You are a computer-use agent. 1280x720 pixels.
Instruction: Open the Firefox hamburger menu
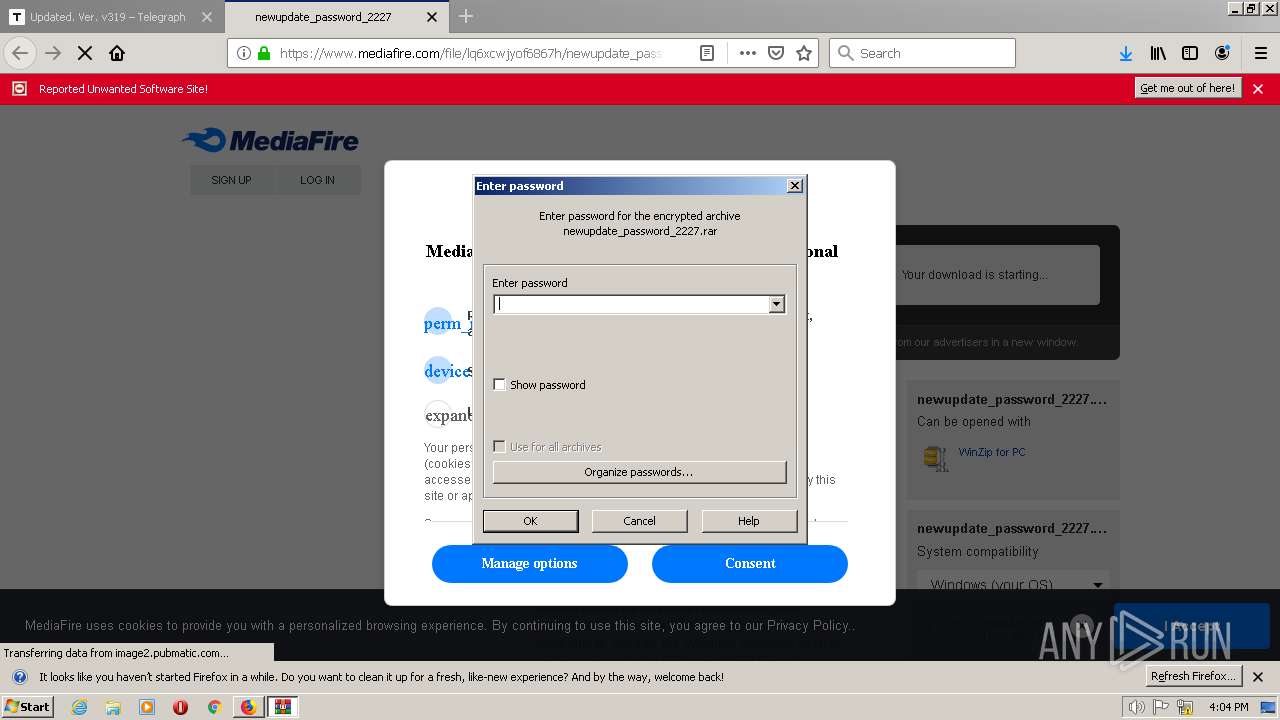pyautogui.click(x=1261, y=53)
